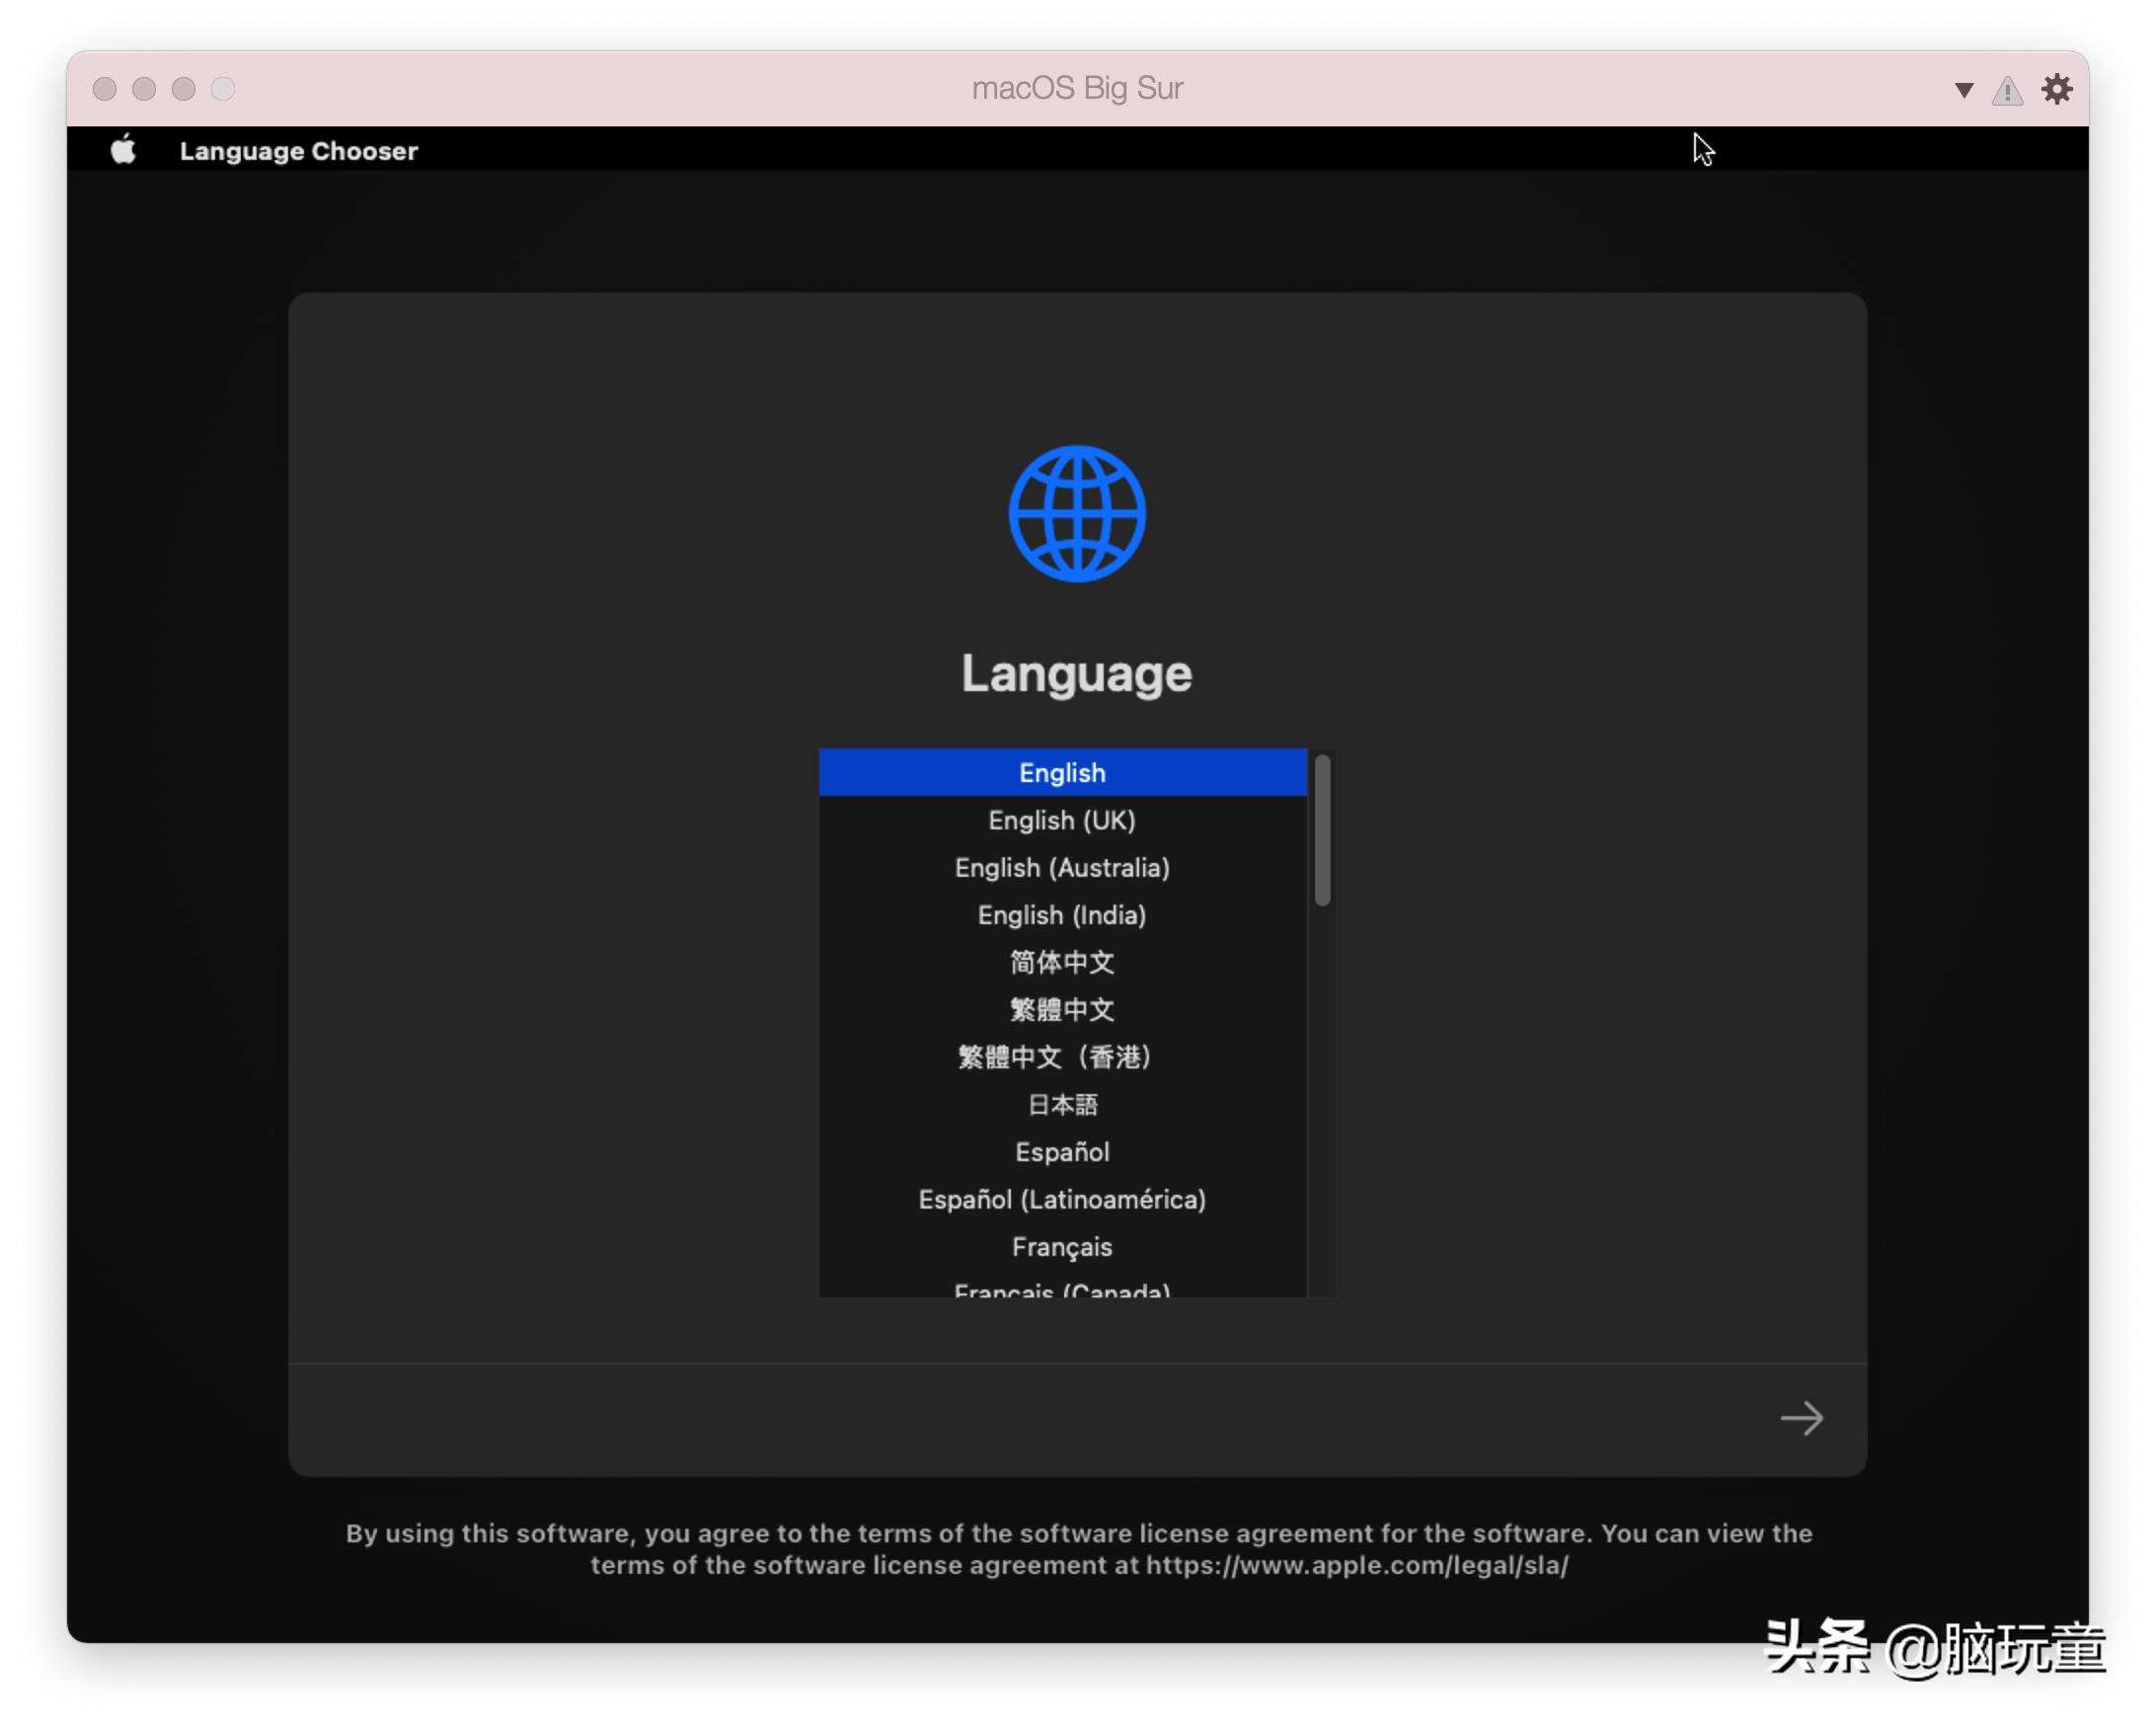Open the Language Chooser menu
The height and width of the screenshot is (1726, 2156).
point(298,151)
